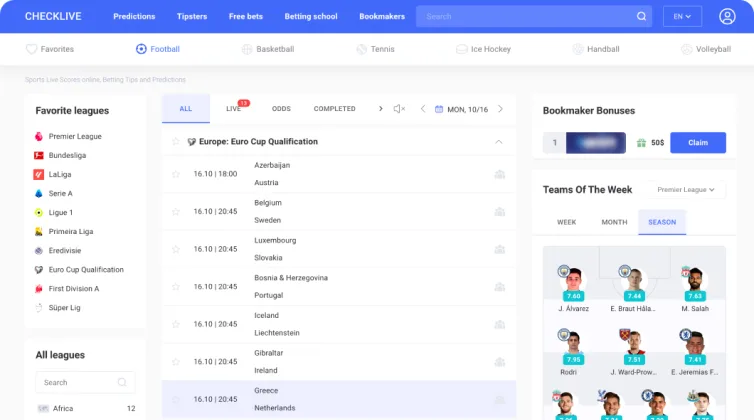Star the Bosnia & Herzegovina vs Portugal match
754x420 pixels.
176,287
